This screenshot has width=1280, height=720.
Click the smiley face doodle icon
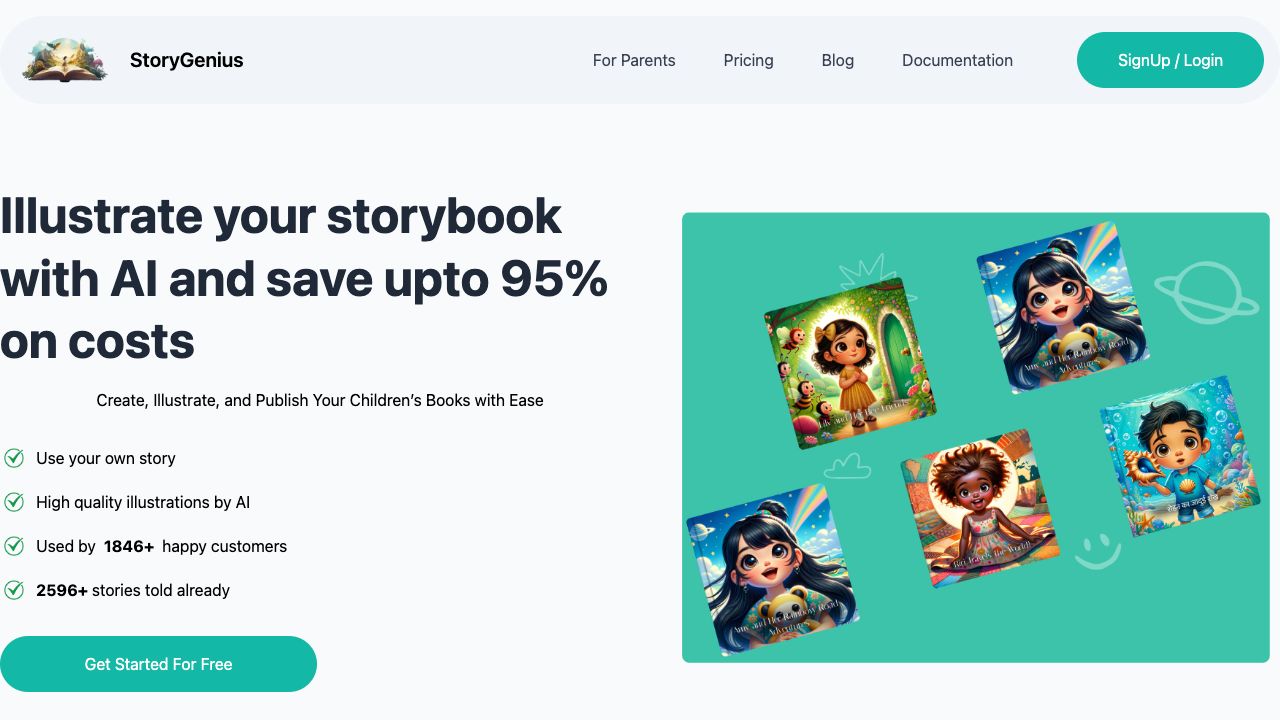pyautogui.click(x=1097, y=550)
